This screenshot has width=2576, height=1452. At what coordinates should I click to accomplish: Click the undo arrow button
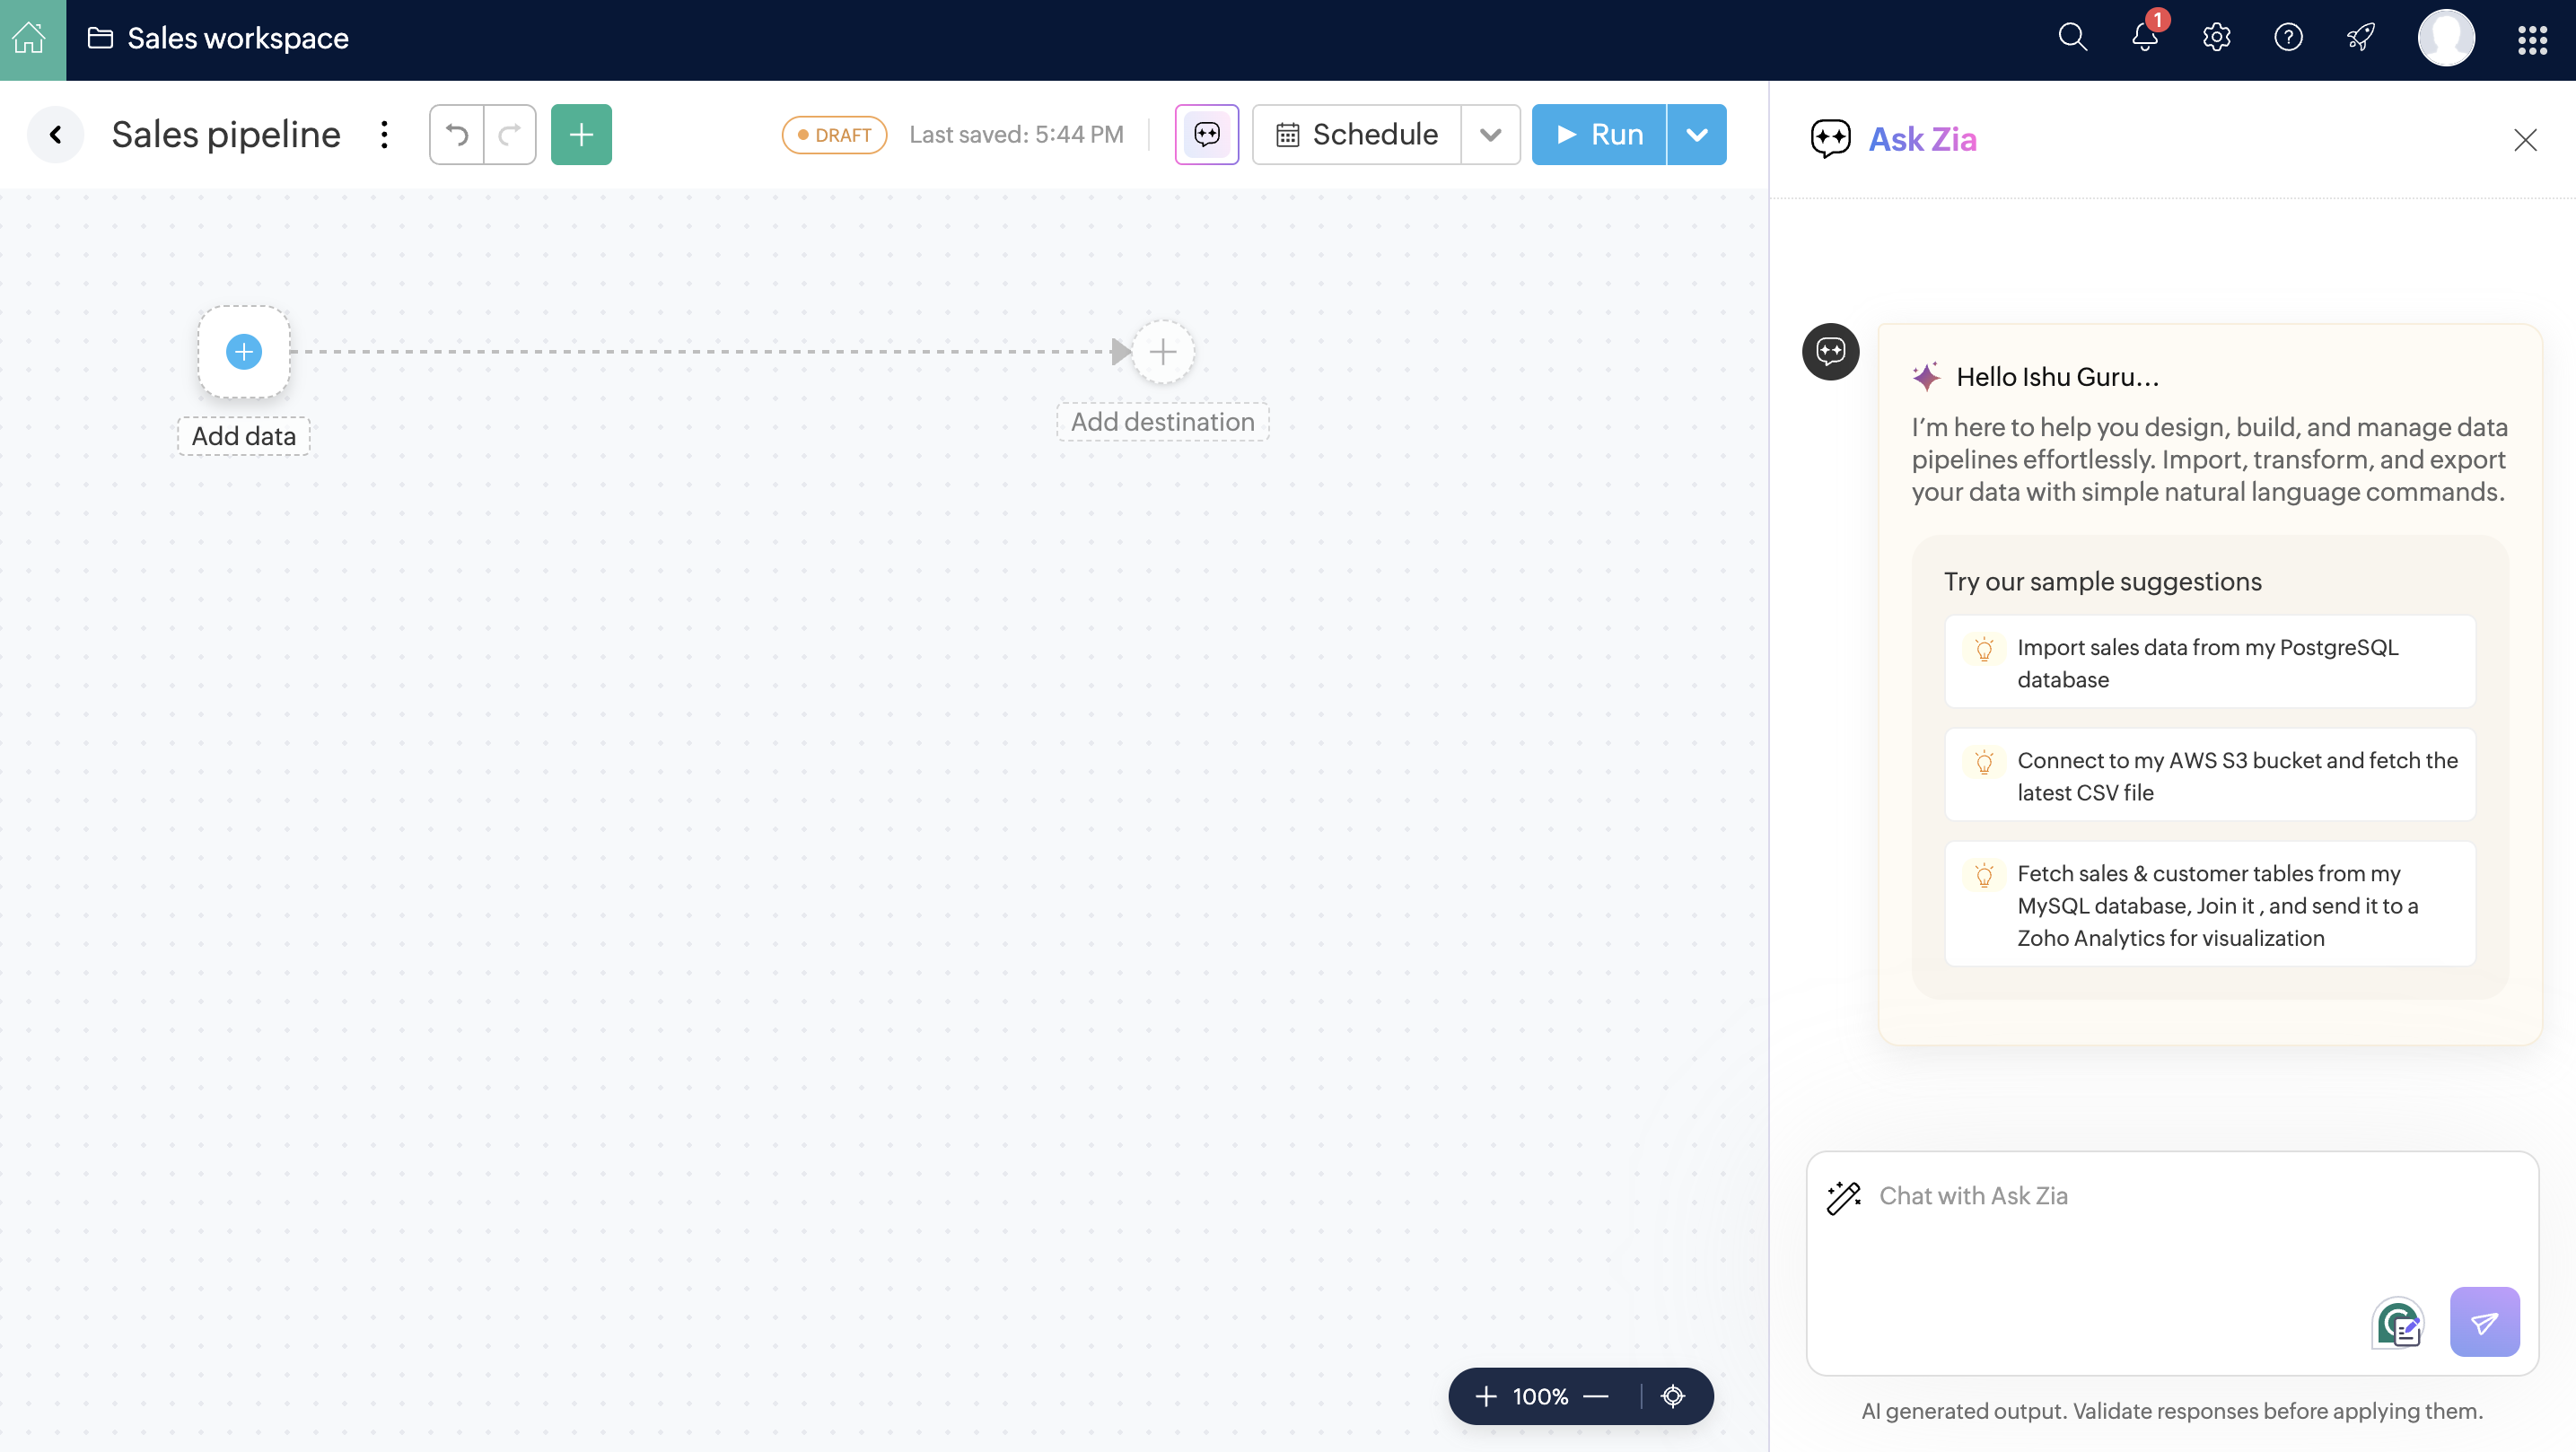coord(457,134)
